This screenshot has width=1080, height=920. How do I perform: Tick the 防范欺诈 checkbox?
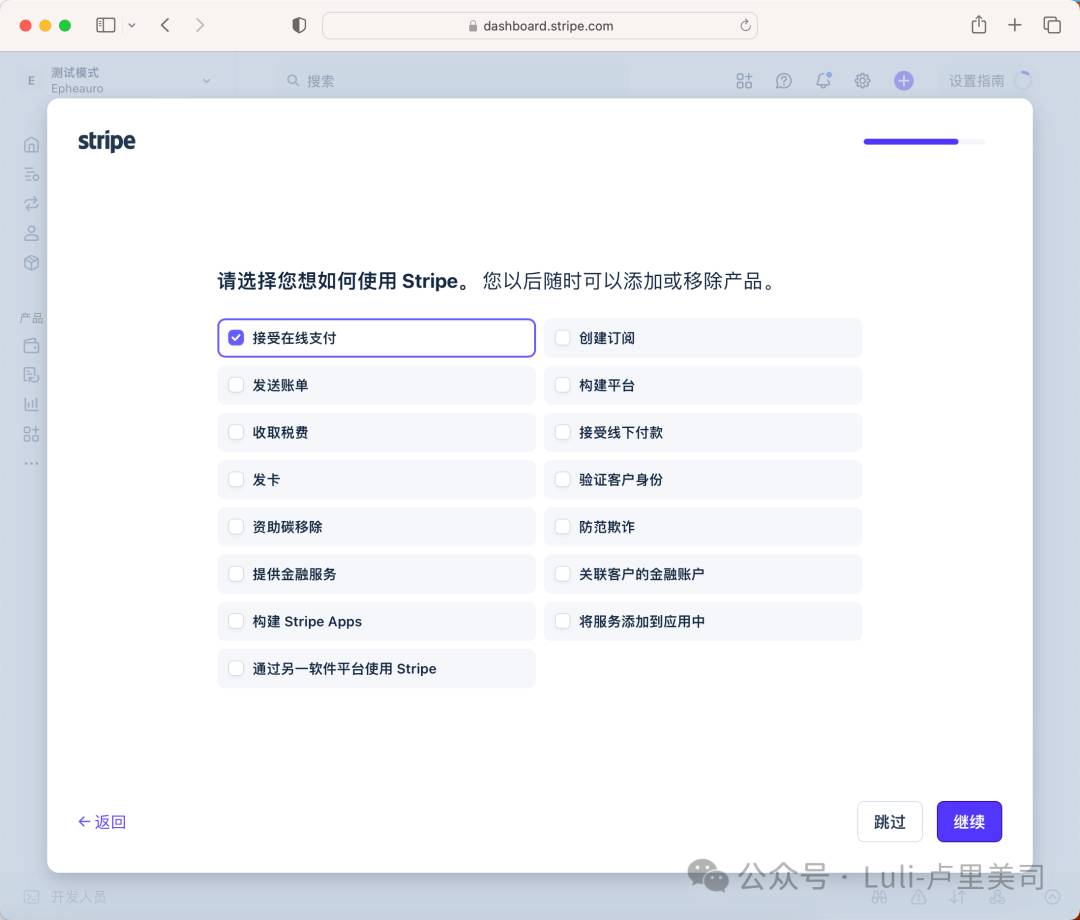[x=562, y=527]
